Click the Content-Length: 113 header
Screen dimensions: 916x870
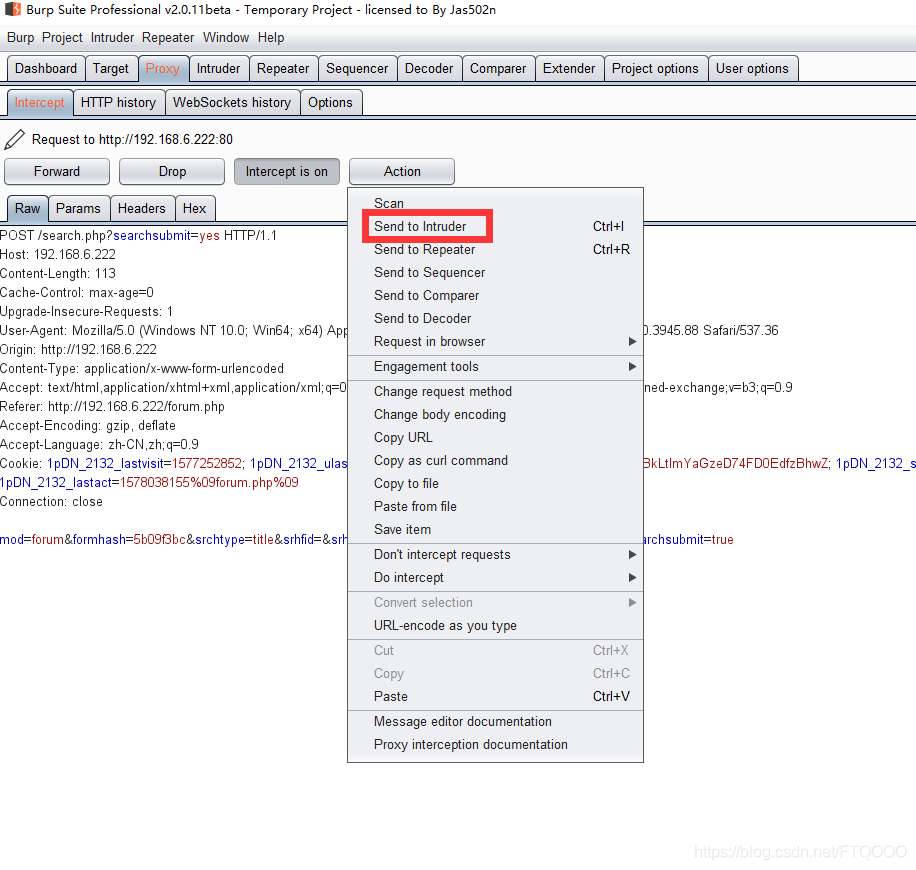(x=58, y=274)
